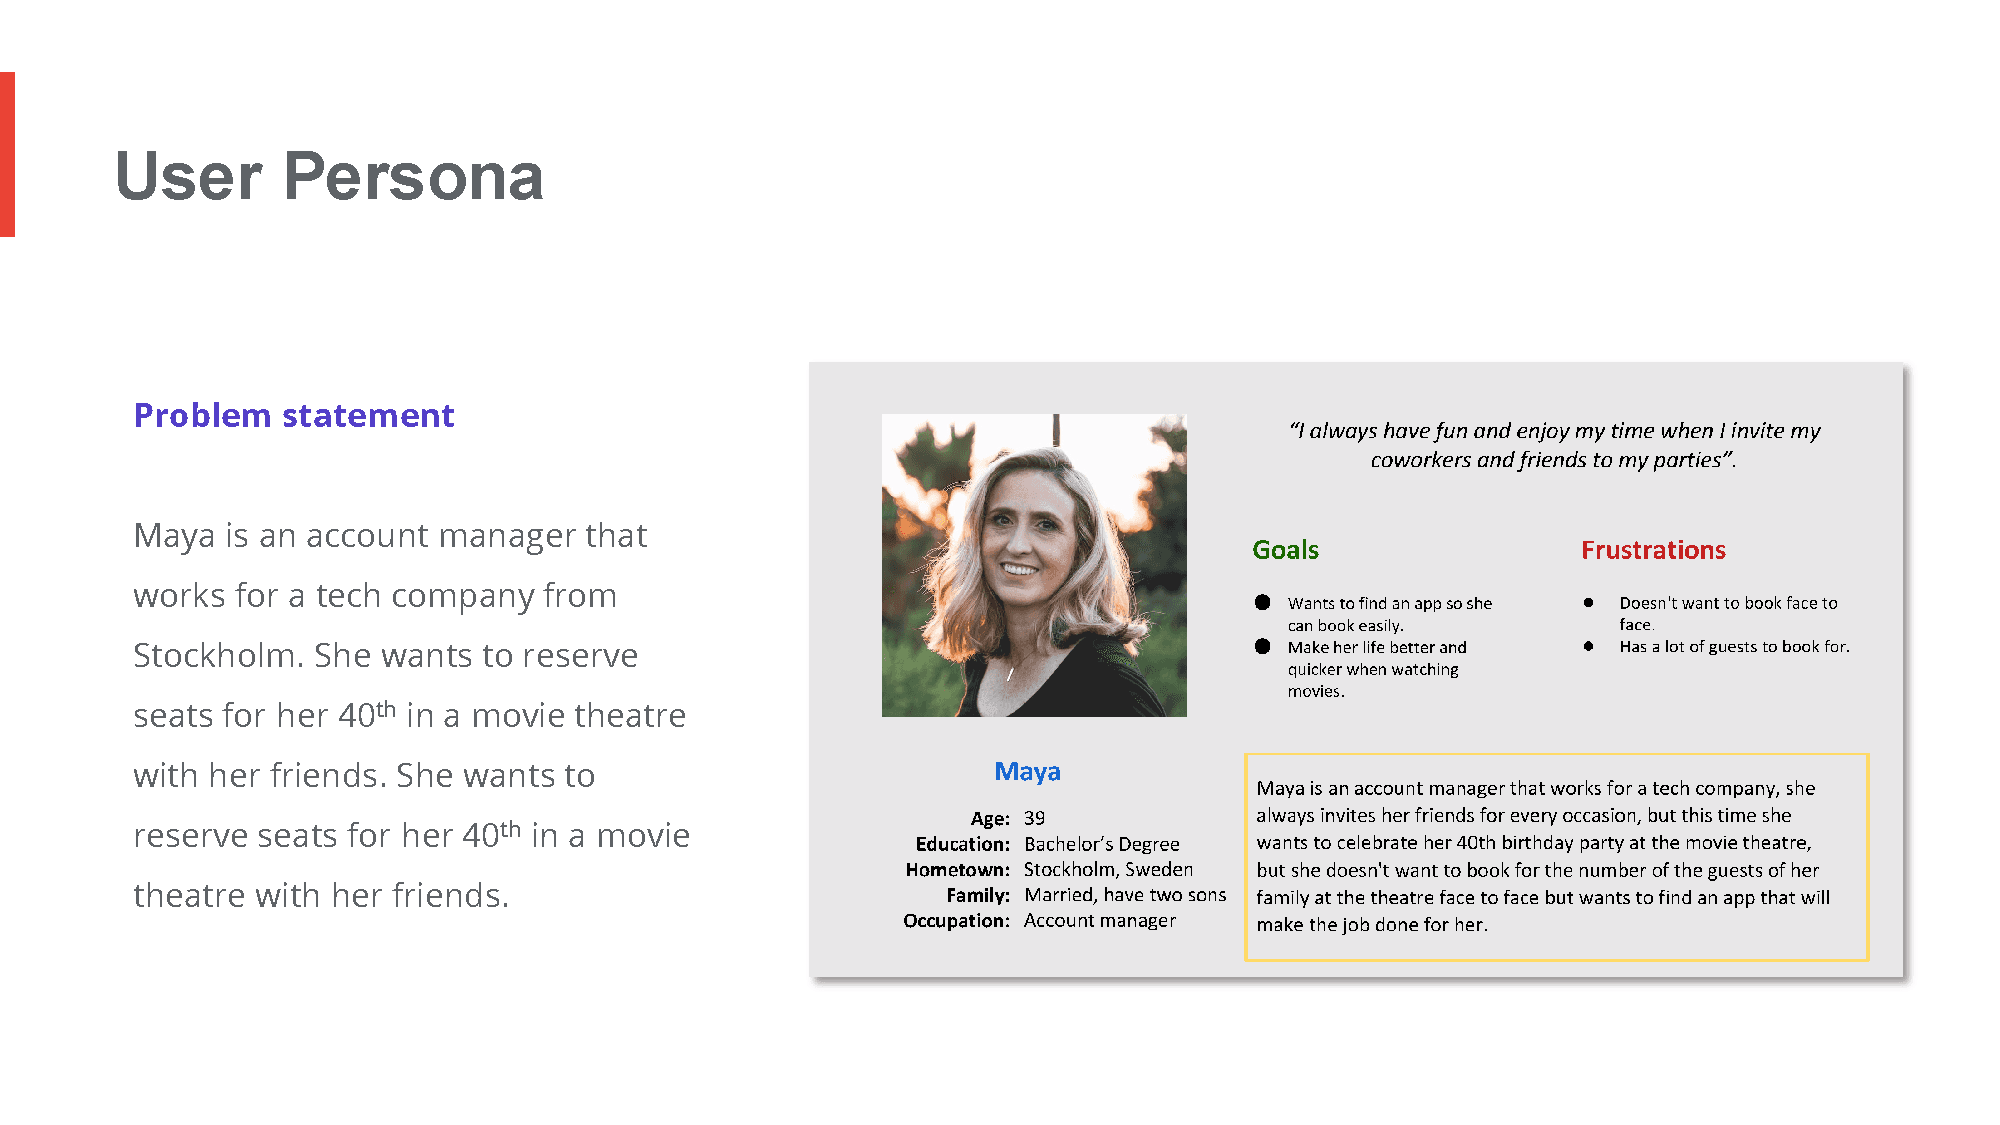
Task: Click the Goals heading
Action: point(1285,550)
